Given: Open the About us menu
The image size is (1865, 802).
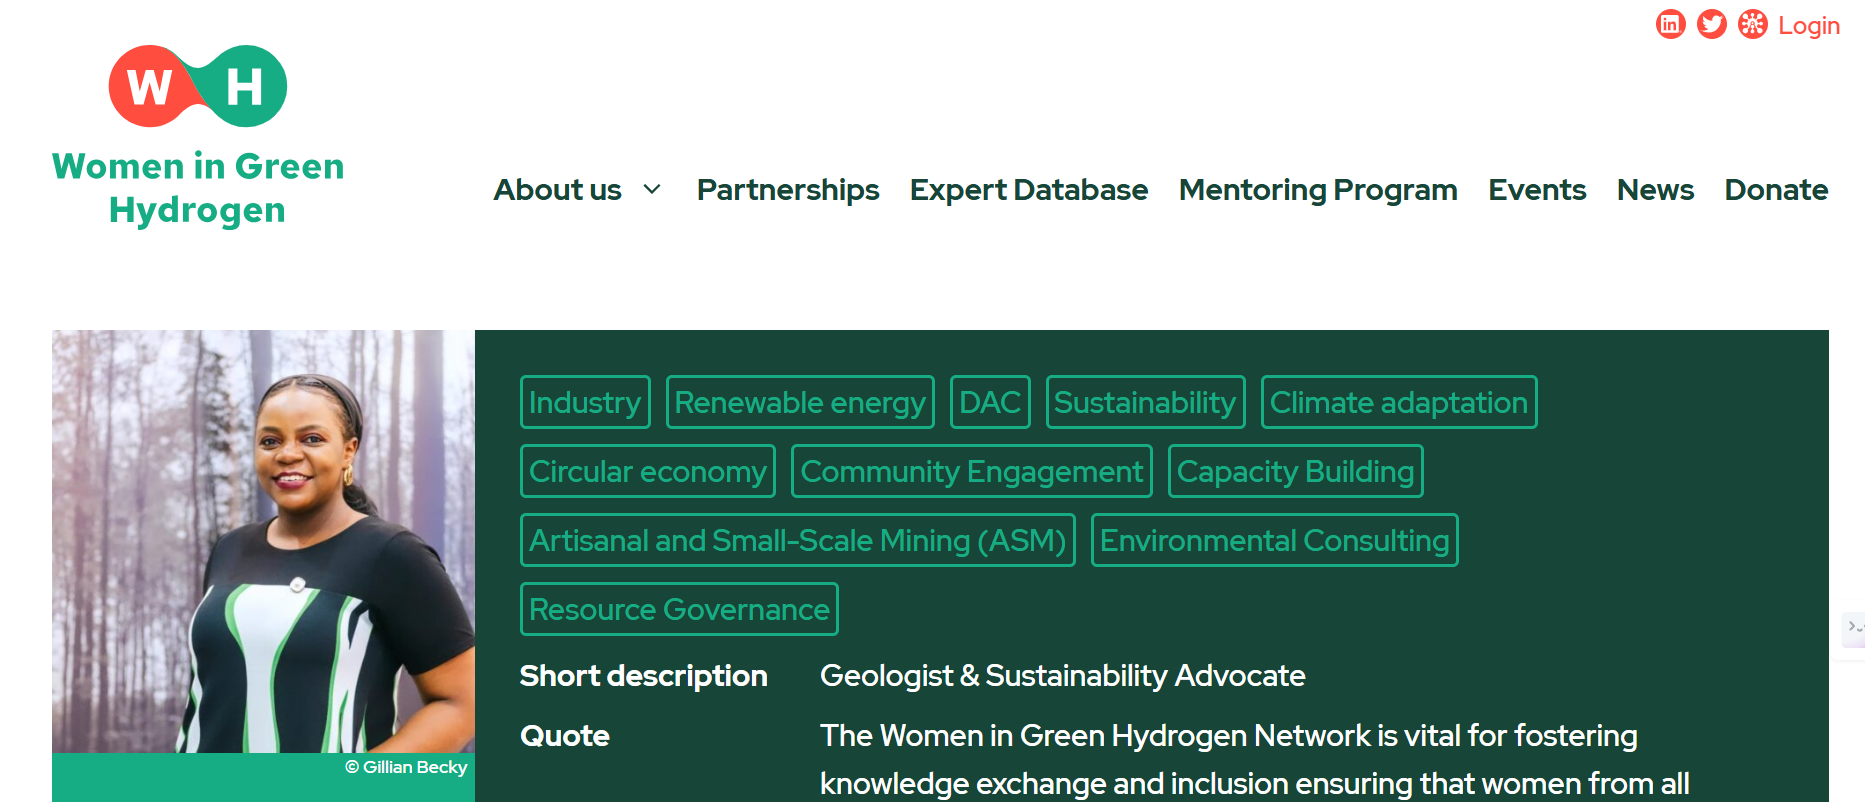Looking at the screenshot, I should pyautogui.click(x=557, y=190).
